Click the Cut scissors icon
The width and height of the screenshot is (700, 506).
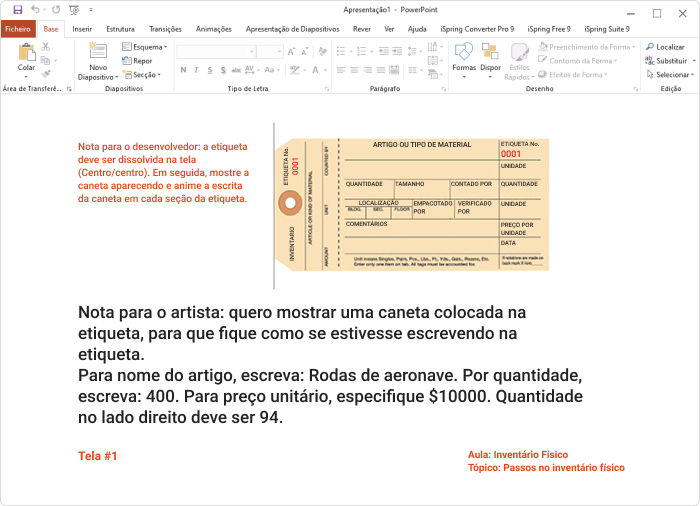46,46
